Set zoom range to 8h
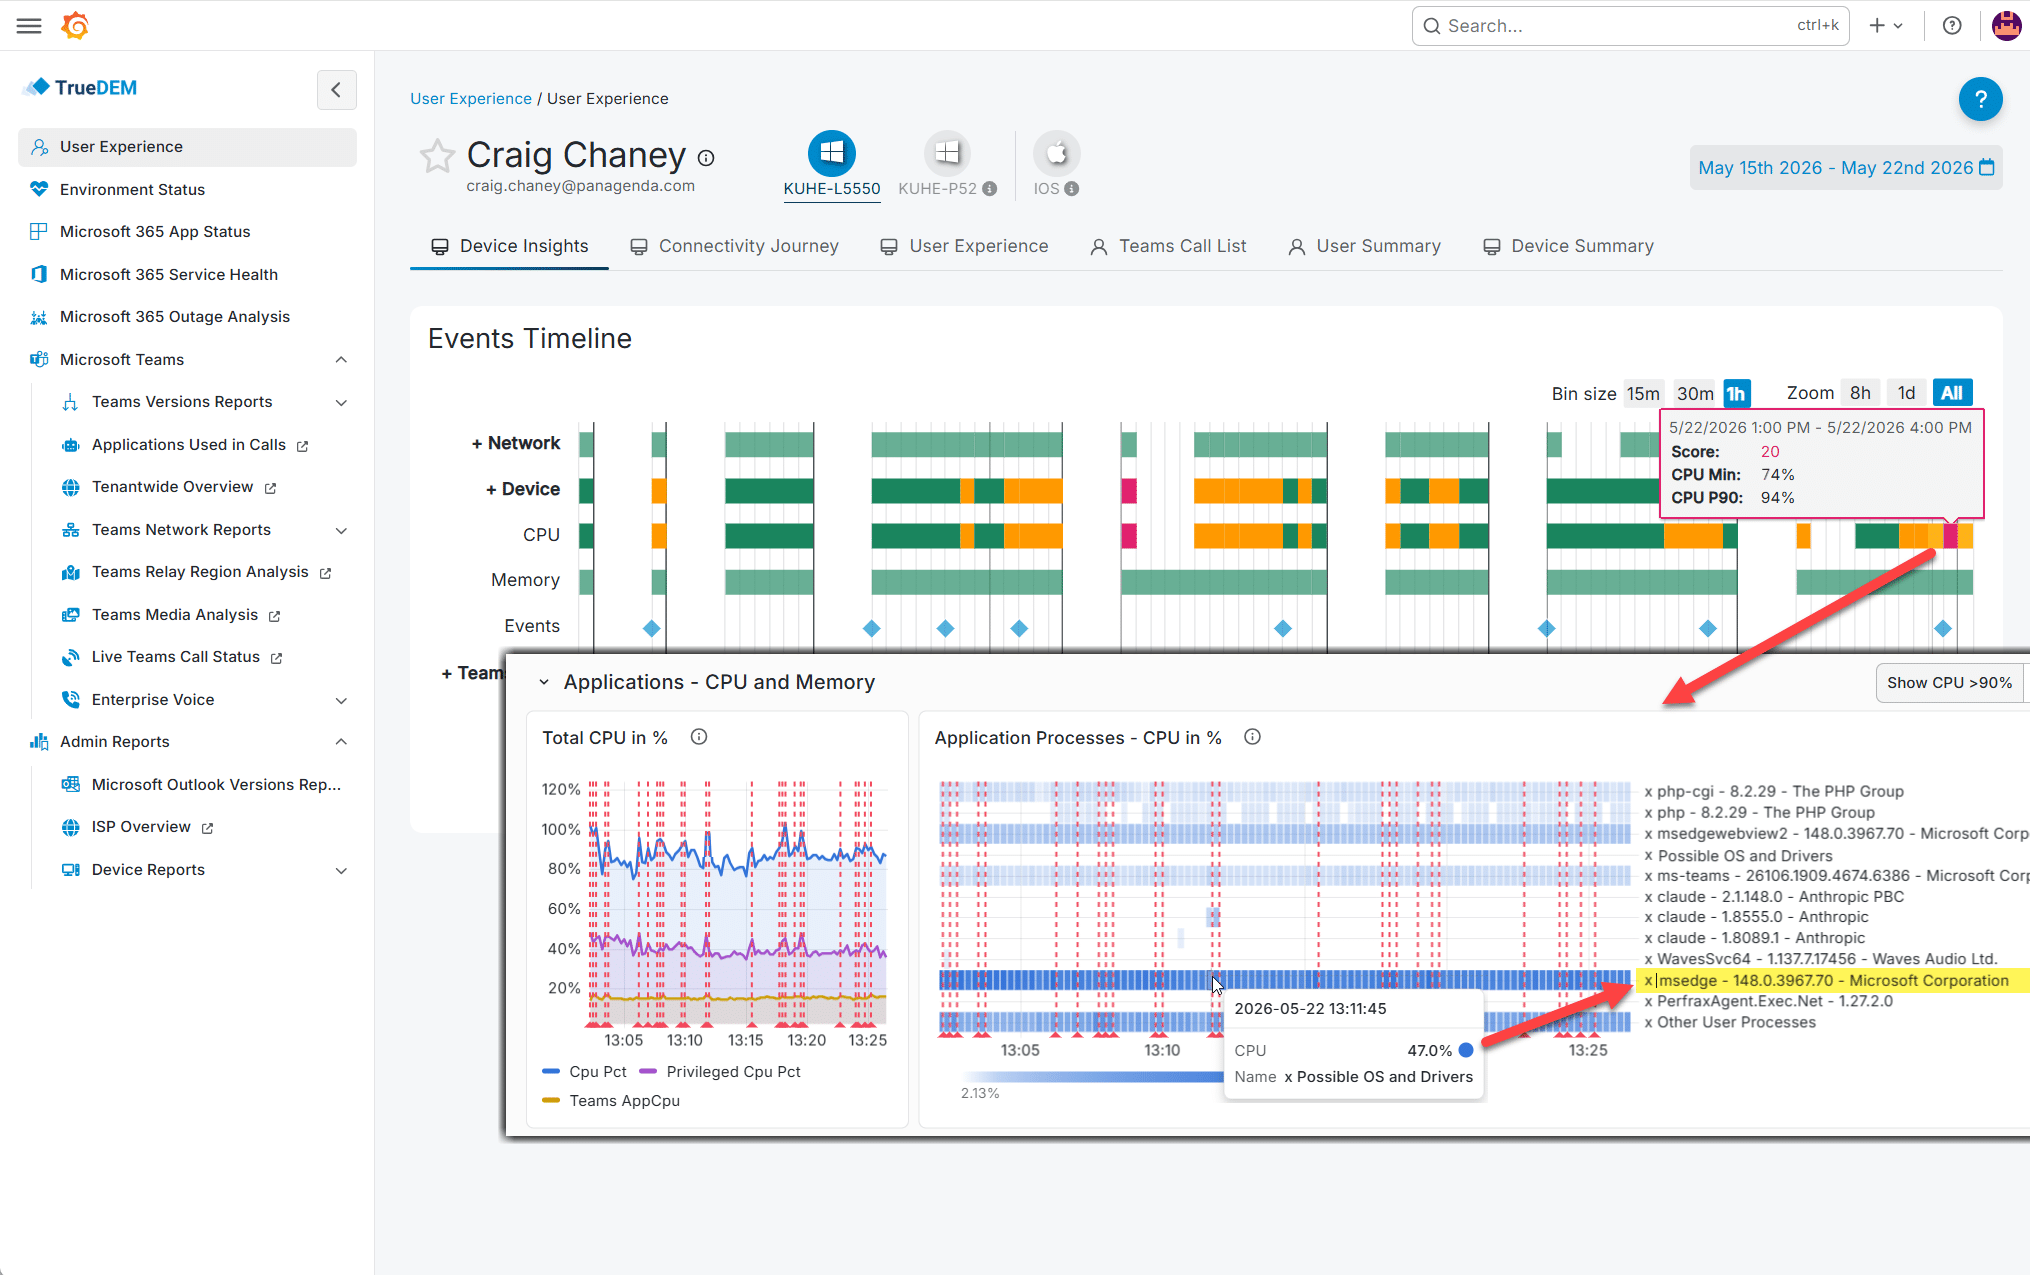The image size is (2030, 1275). click(1859, 393)
